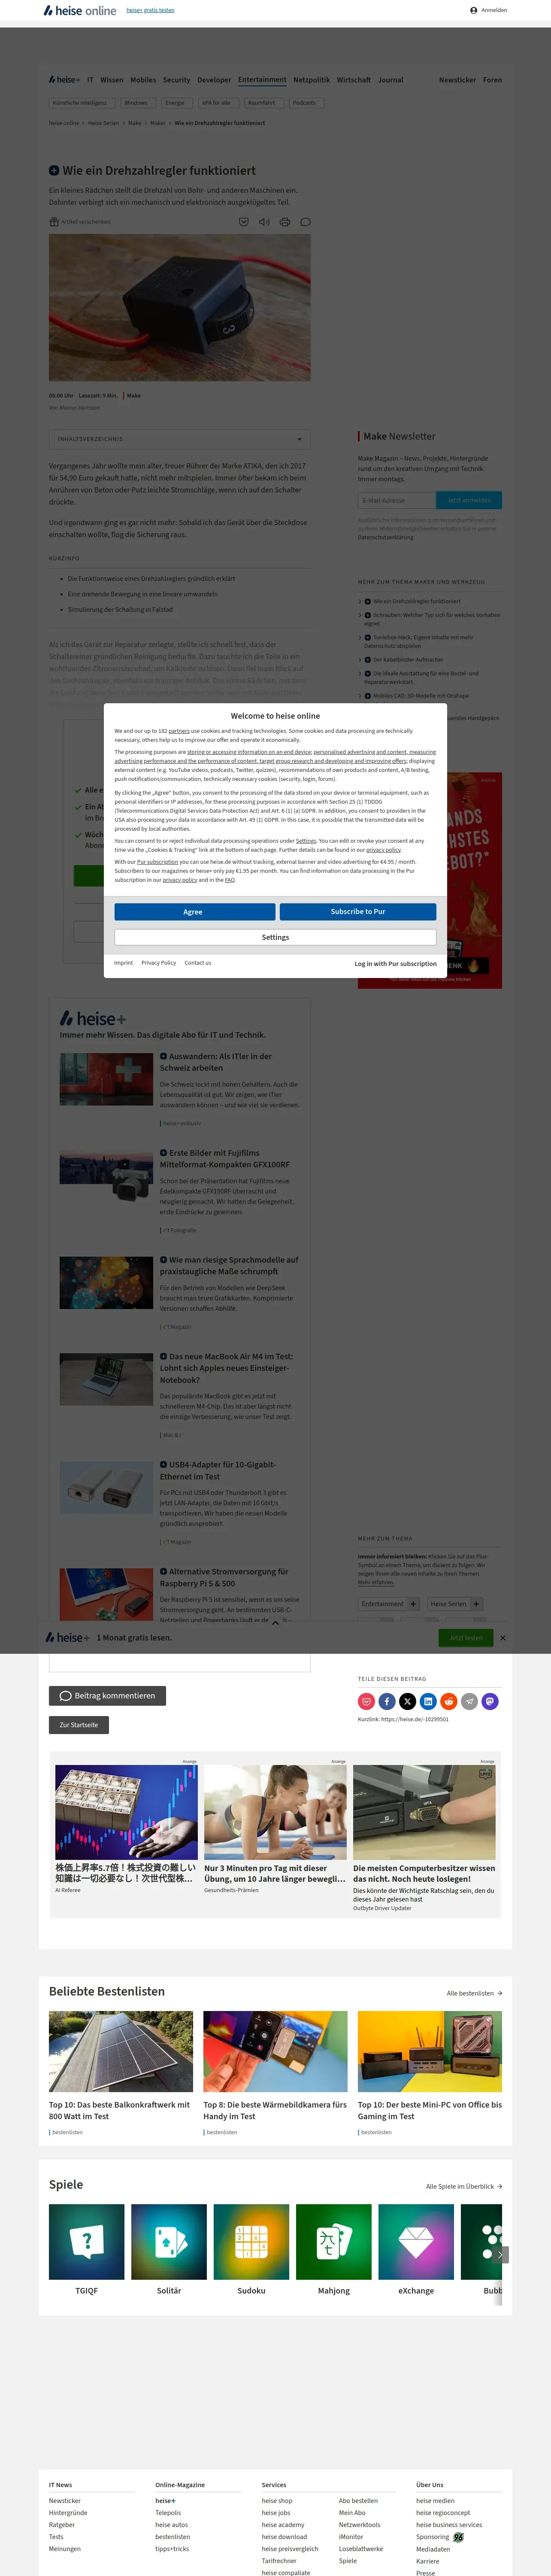551x2576 pixels.
Task: Click Log in with Pur subscription
Action: (396, 964)
